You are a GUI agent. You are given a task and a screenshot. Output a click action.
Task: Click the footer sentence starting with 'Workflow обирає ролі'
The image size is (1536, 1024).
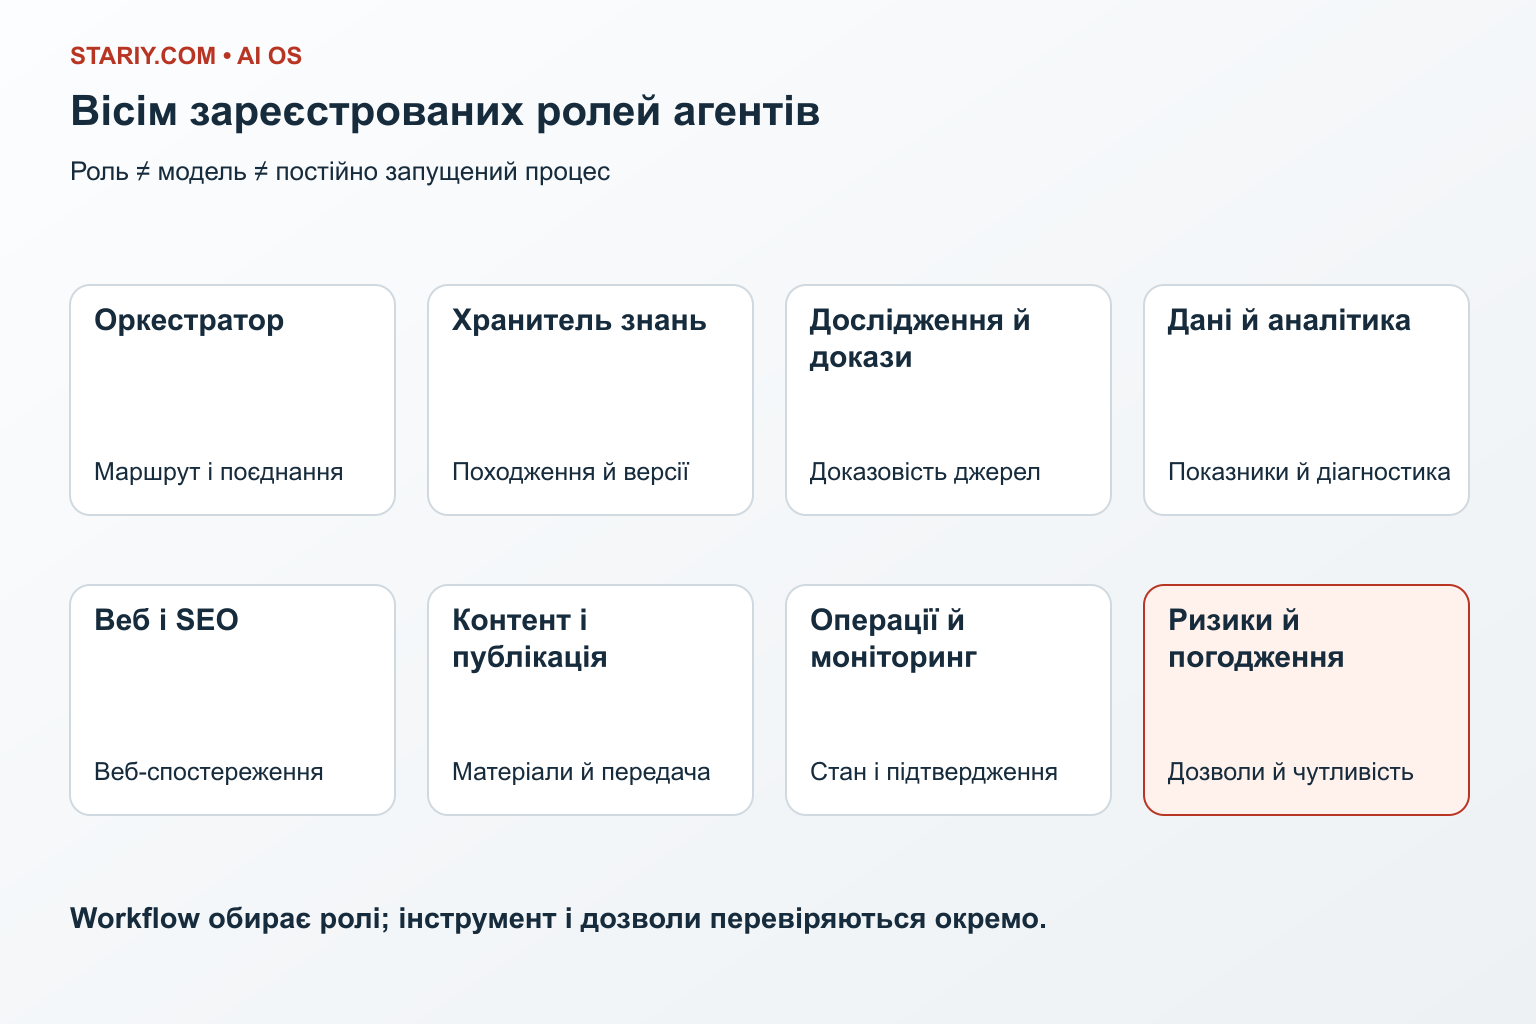coord(558,918)
